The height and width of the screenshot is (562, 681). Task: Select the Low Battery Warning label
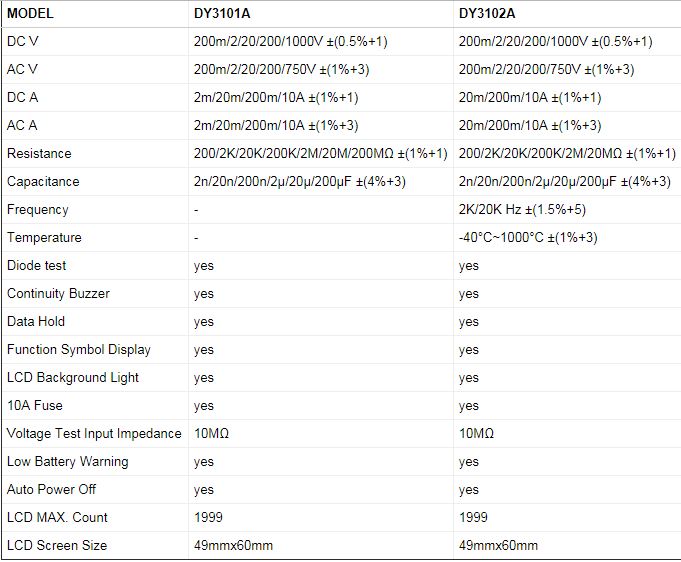point(68,462)
